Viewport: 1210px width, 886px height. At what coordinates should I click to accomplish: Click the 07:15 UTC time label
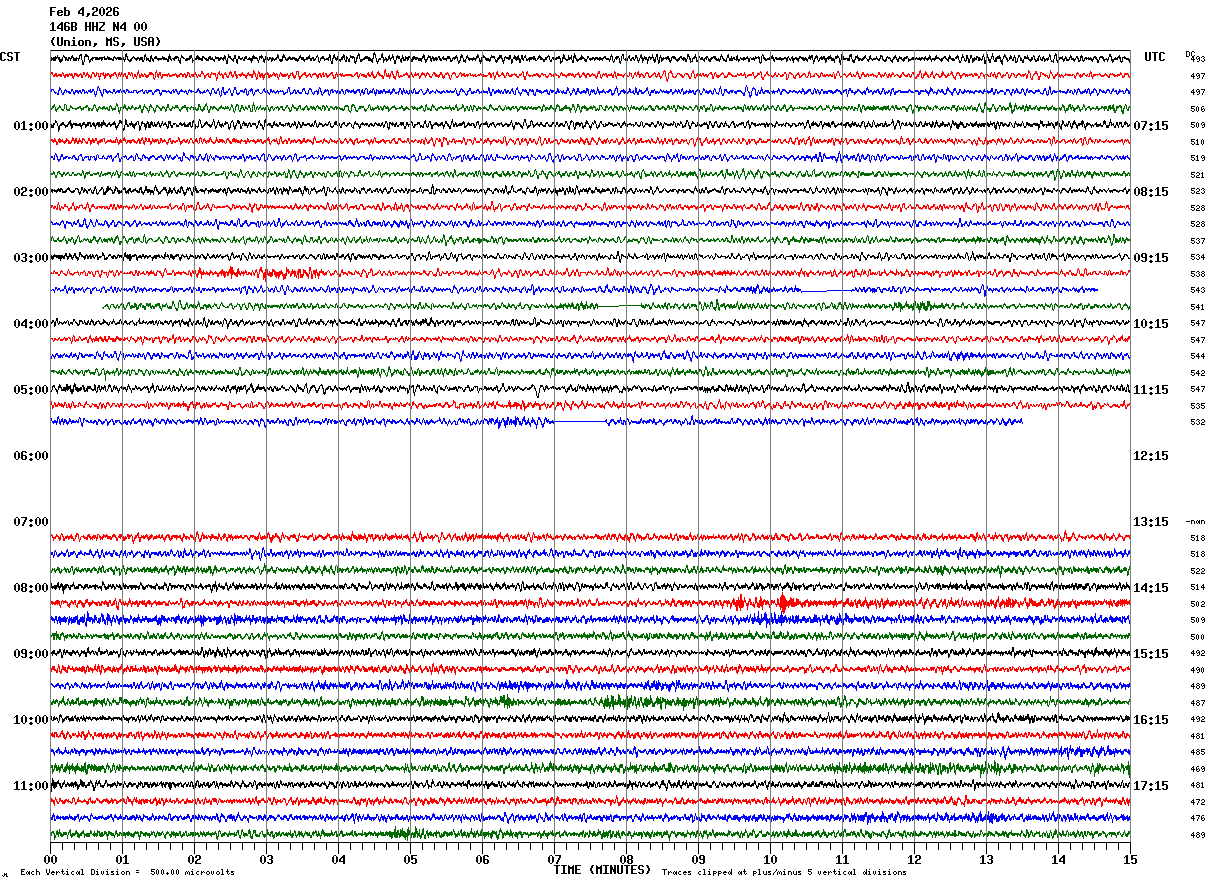click(x=1151, y=126)
